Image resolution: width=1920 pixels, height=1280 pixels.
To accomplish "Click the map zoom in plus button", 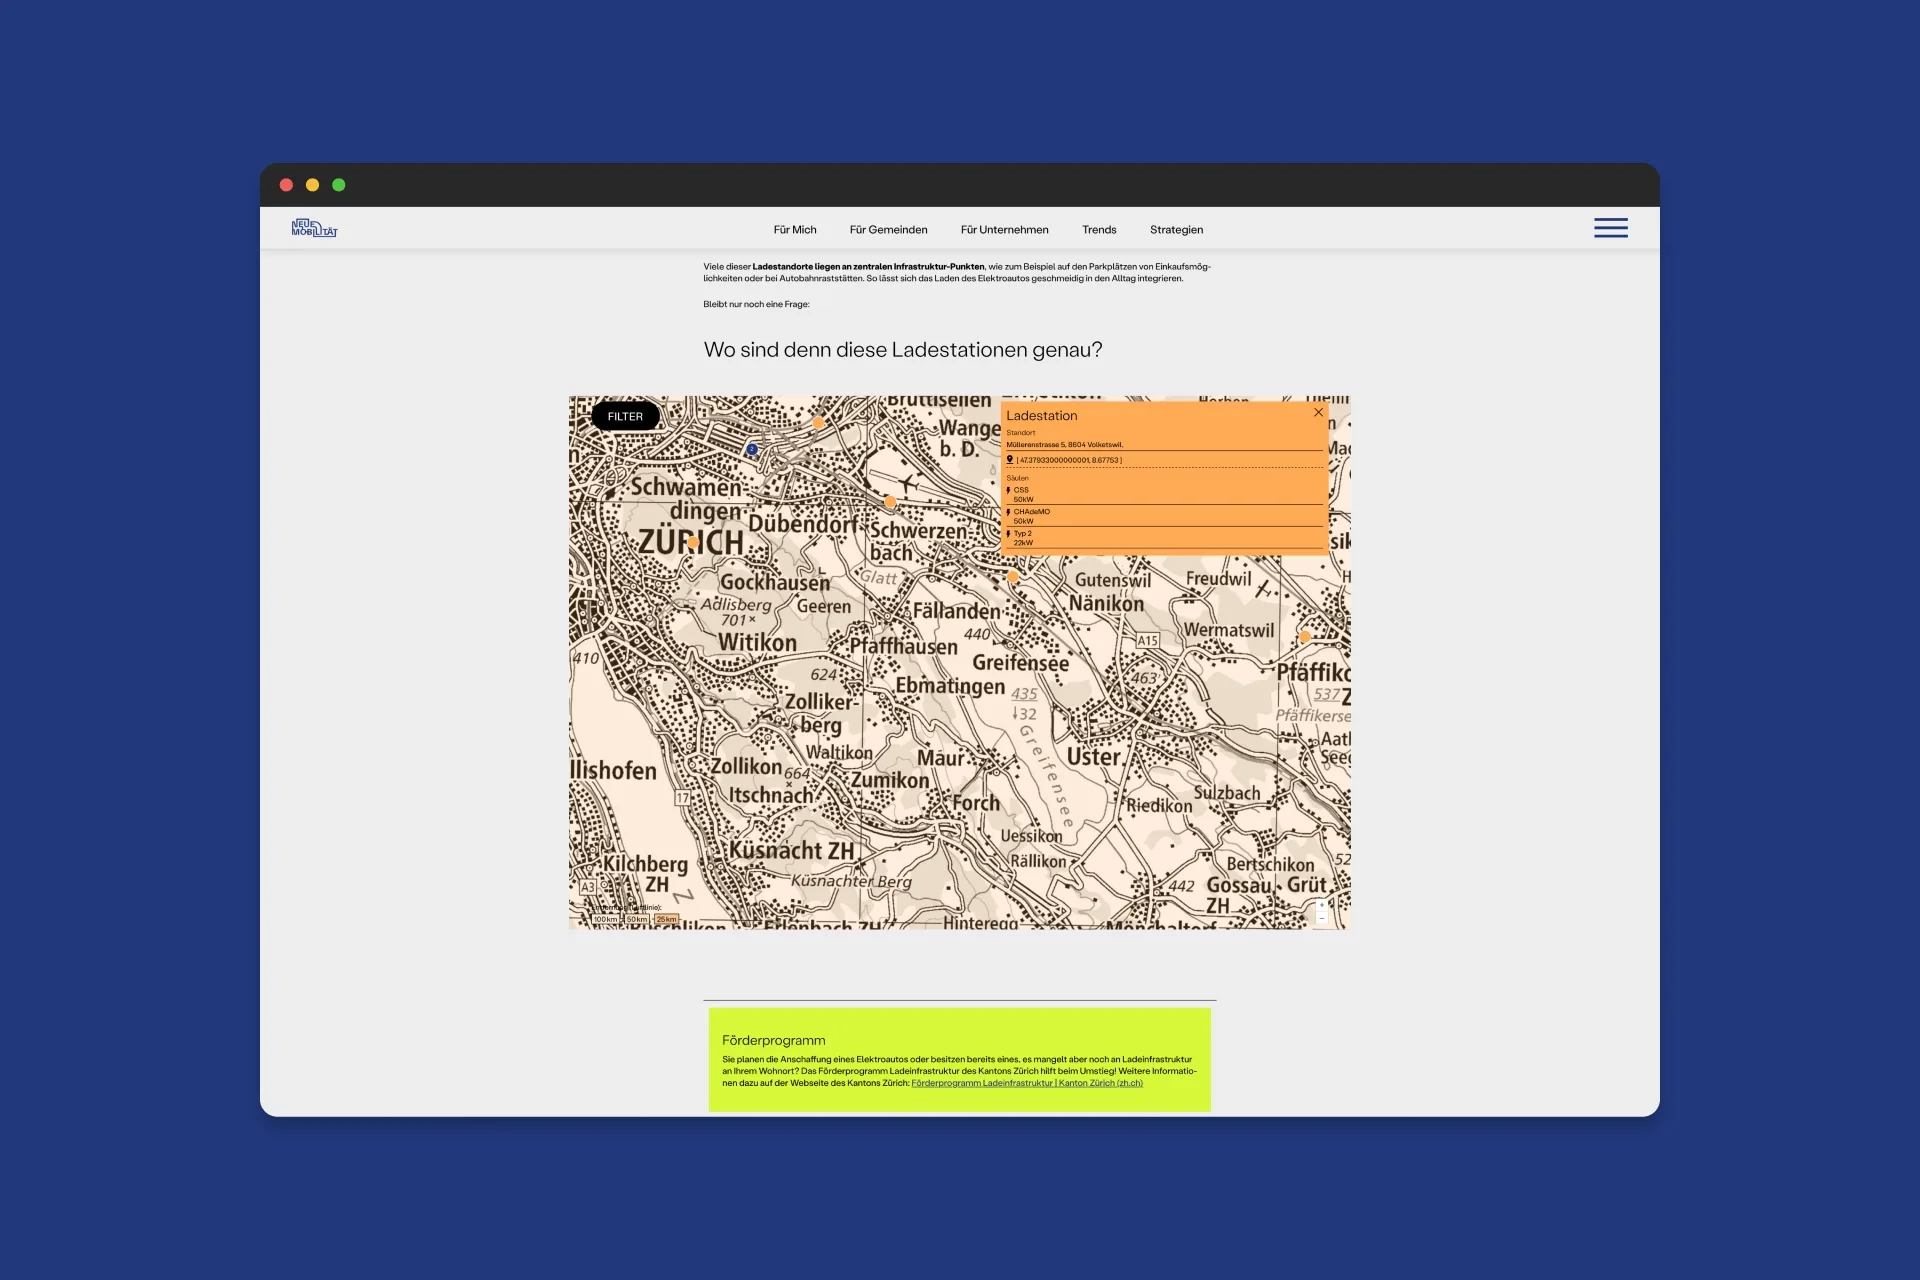I will pyautogui.click(x=1322, y=905).
